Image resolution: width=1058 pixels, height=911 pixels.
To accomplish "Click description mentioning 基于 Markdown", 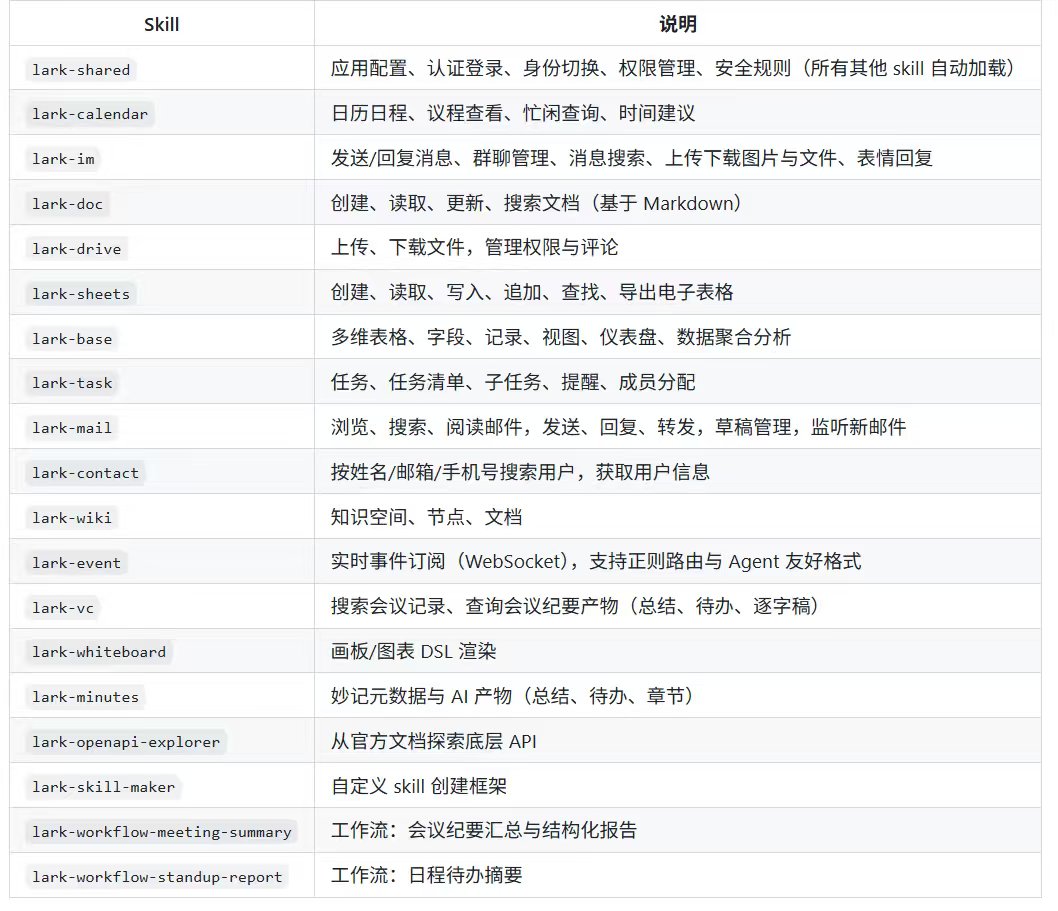I will [537, 204].
